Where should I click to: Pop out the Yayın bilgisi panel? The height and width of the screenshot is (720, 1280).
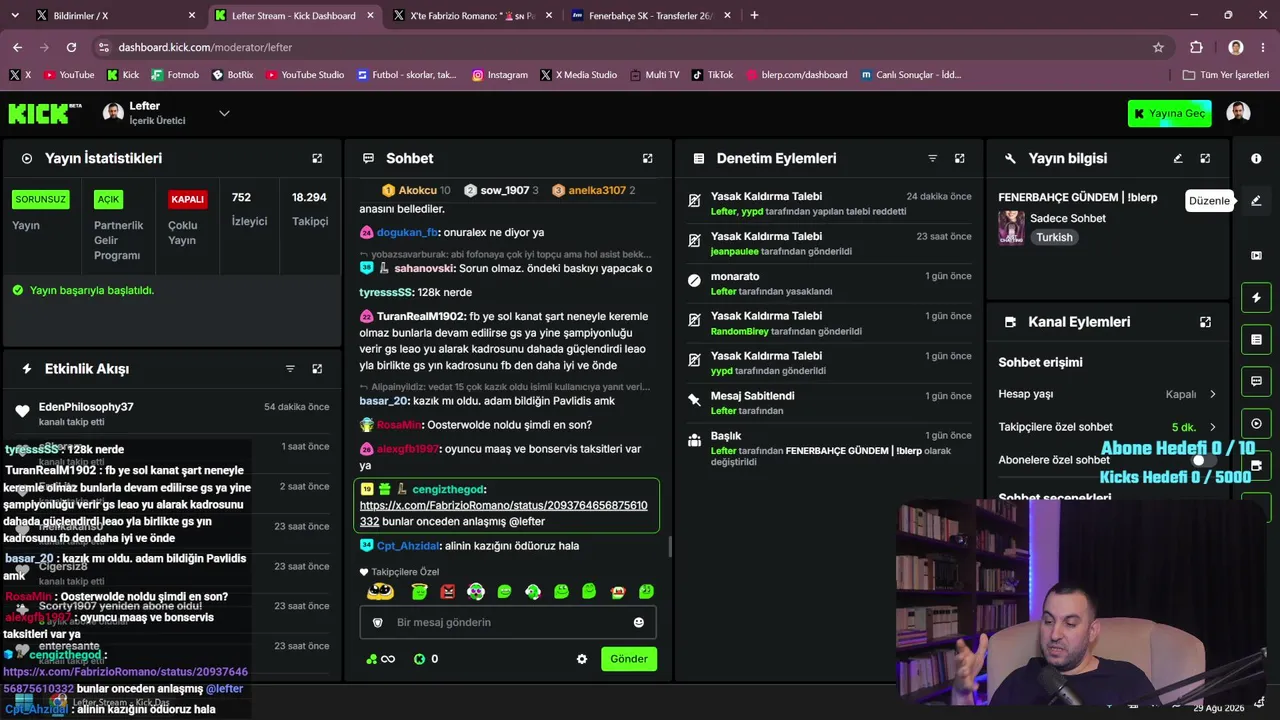click(x=1205, y=158)
